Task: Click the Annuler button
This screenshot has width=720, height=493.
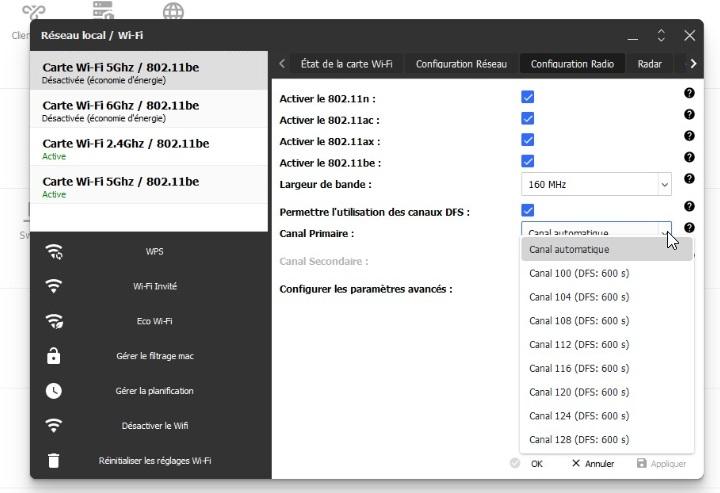Action: pos(592,464)
